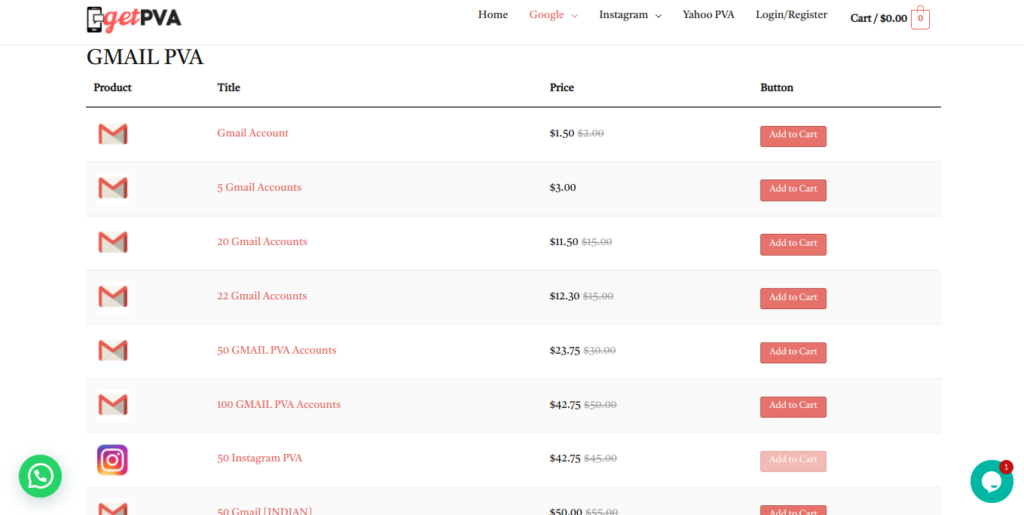Add 100 GMAIL PVA Accounts to cart

pos(793,407)
